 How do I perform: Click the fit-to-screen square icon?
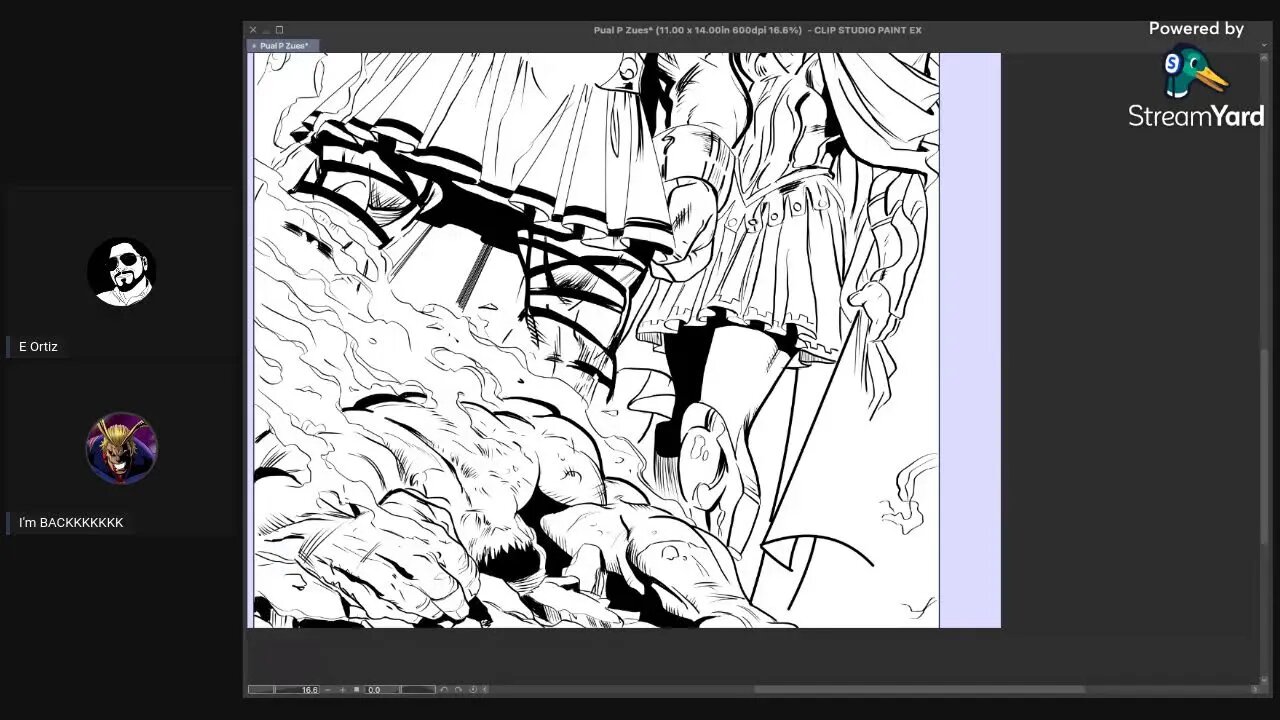(x=356, y=690)
